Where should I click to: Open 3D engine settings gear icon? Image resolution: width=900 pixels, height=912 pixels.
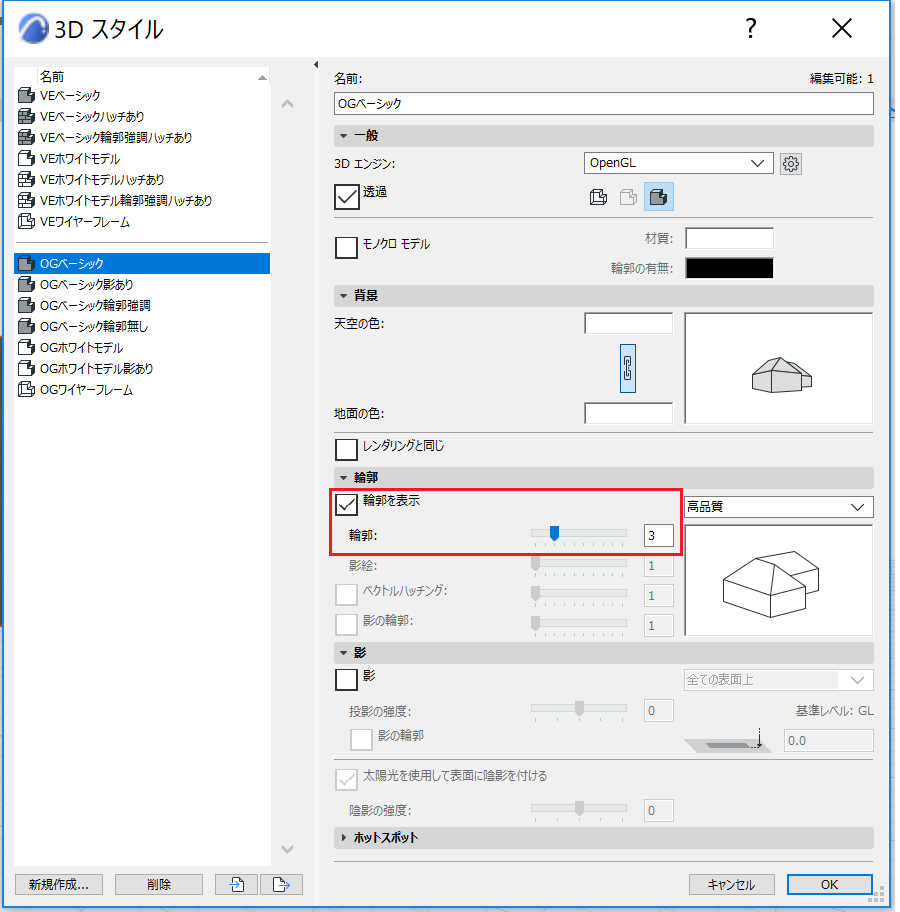click(790, 164)
